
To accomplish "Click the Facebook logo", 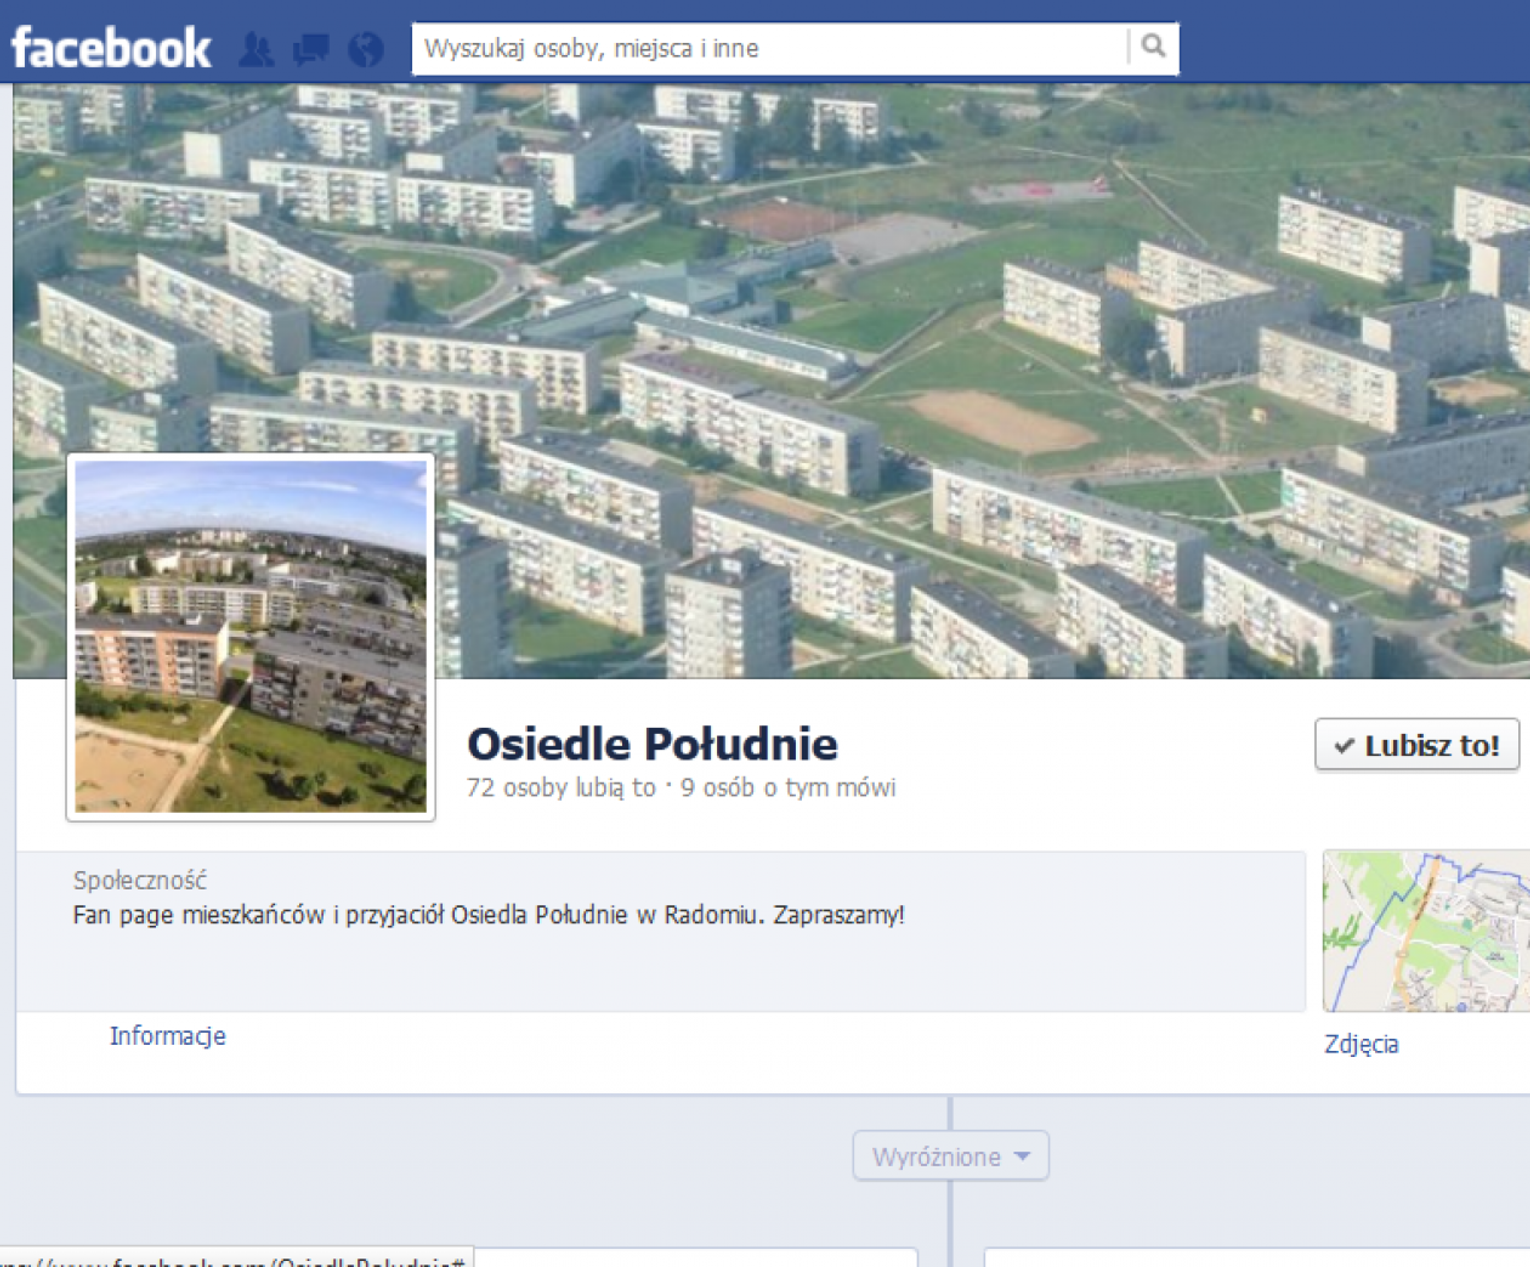I will pyautogui.click(x=111, y=48).
